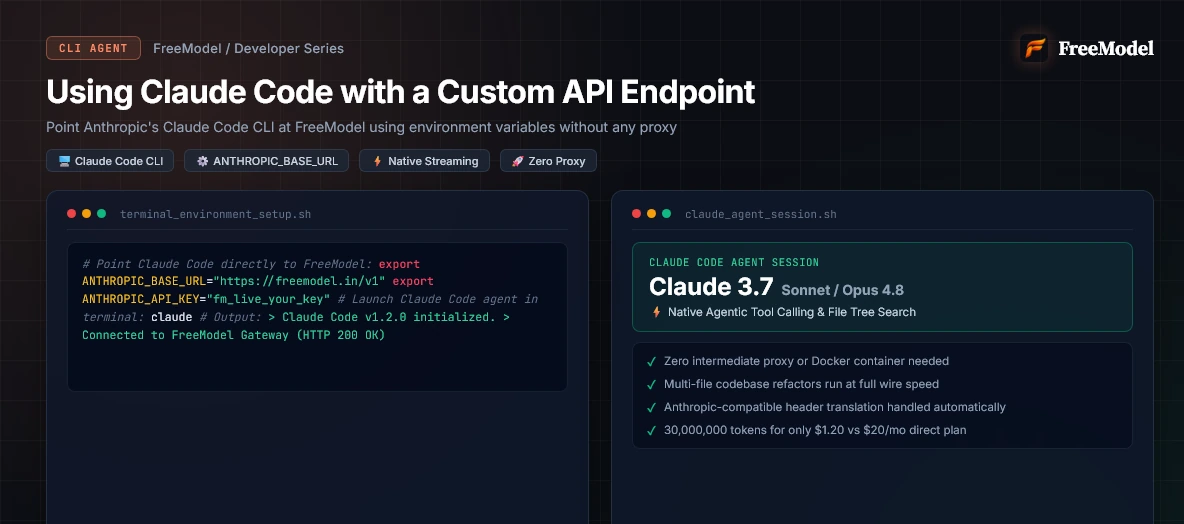This screenshot has height=524, width=1184.
Task: Click the gear icon in ANTHROPIC_BASE_URL tag
Action: coord(202,161)
